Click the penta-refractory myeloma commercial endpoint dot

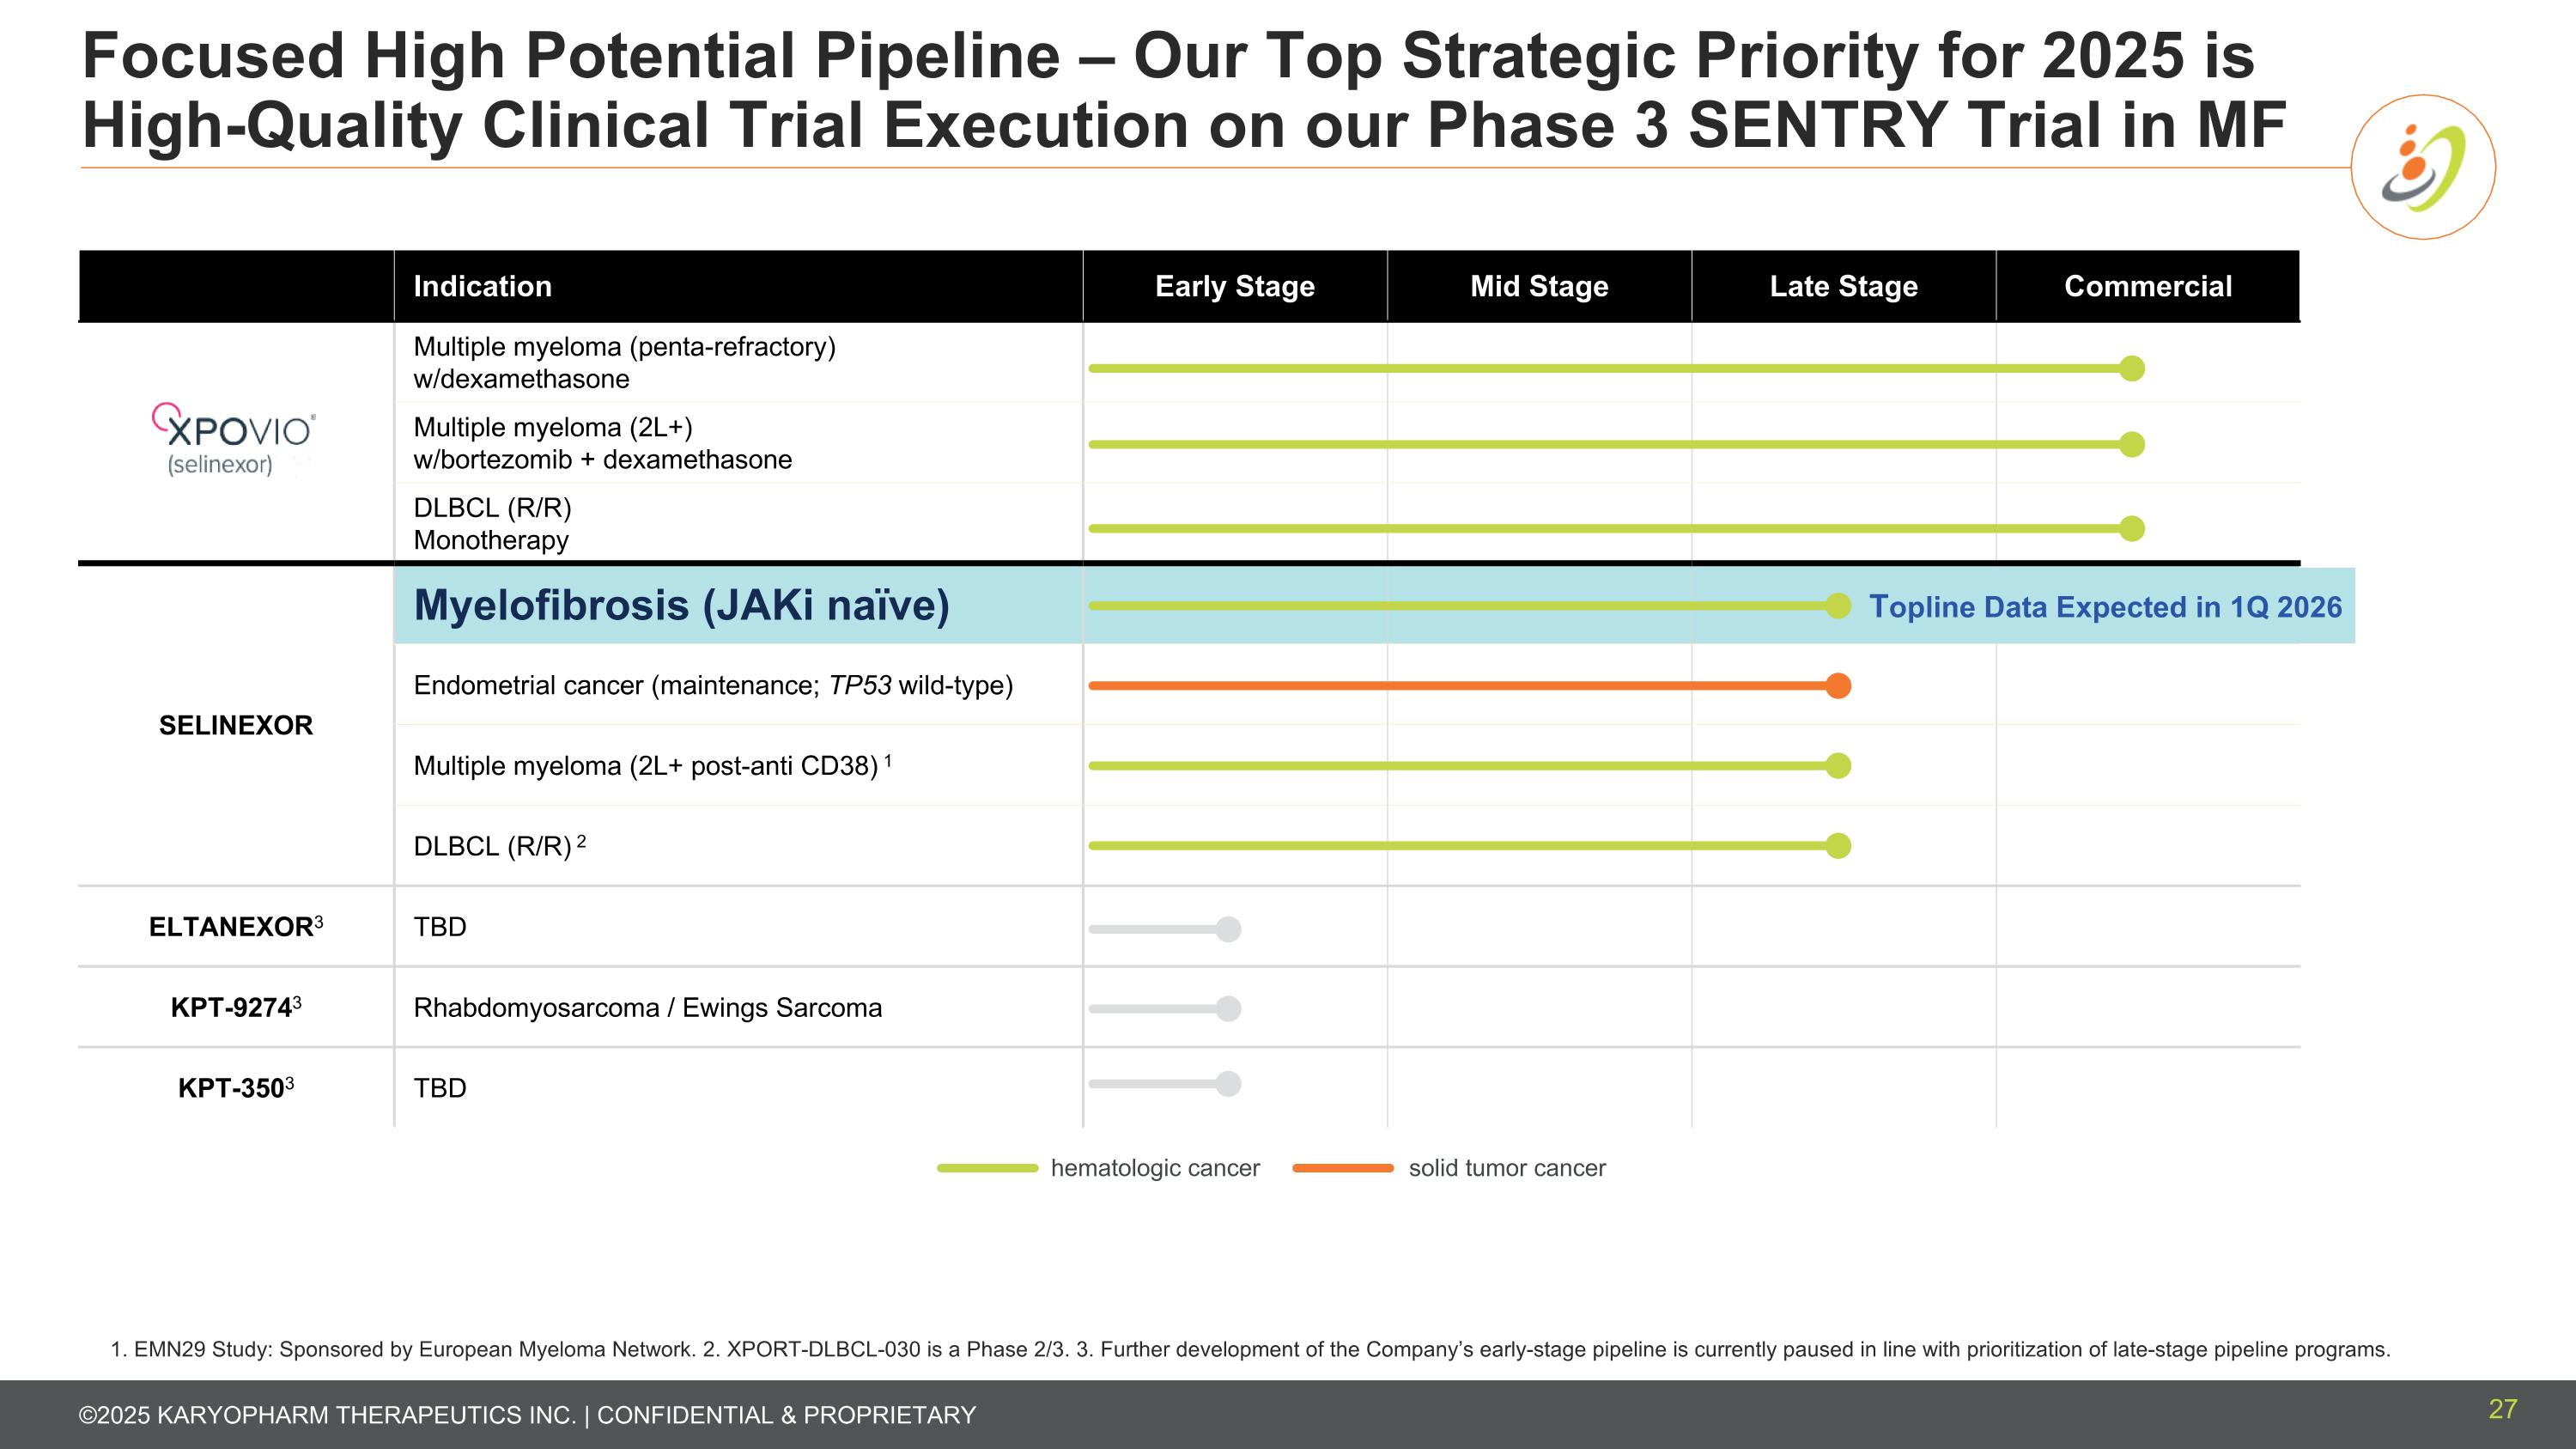pyautogui.click(x=2132, y=369)
